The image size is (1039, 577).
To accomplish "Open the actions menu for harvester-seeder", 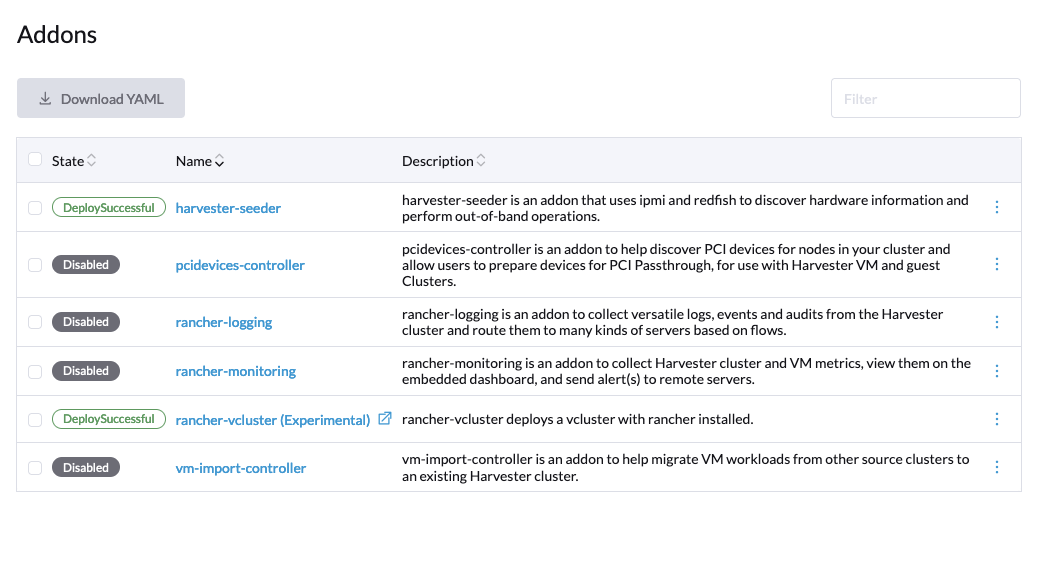I will [x=996, y=207].
